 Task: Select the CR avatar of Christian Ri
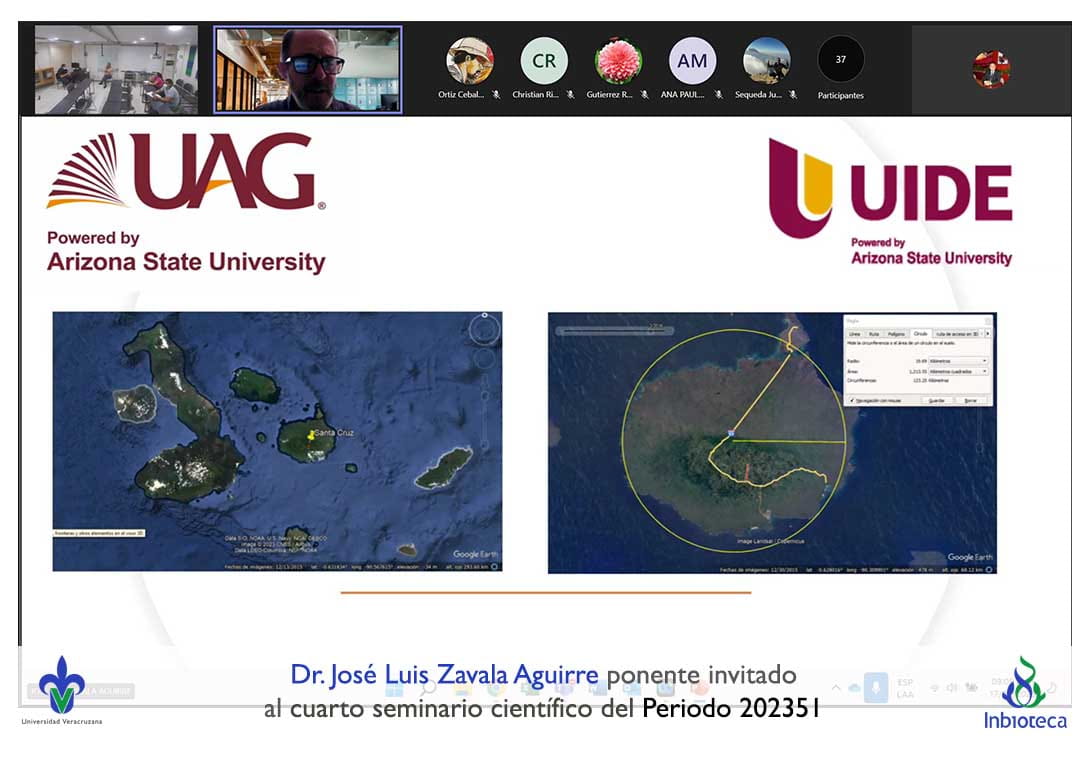(543, 61)
